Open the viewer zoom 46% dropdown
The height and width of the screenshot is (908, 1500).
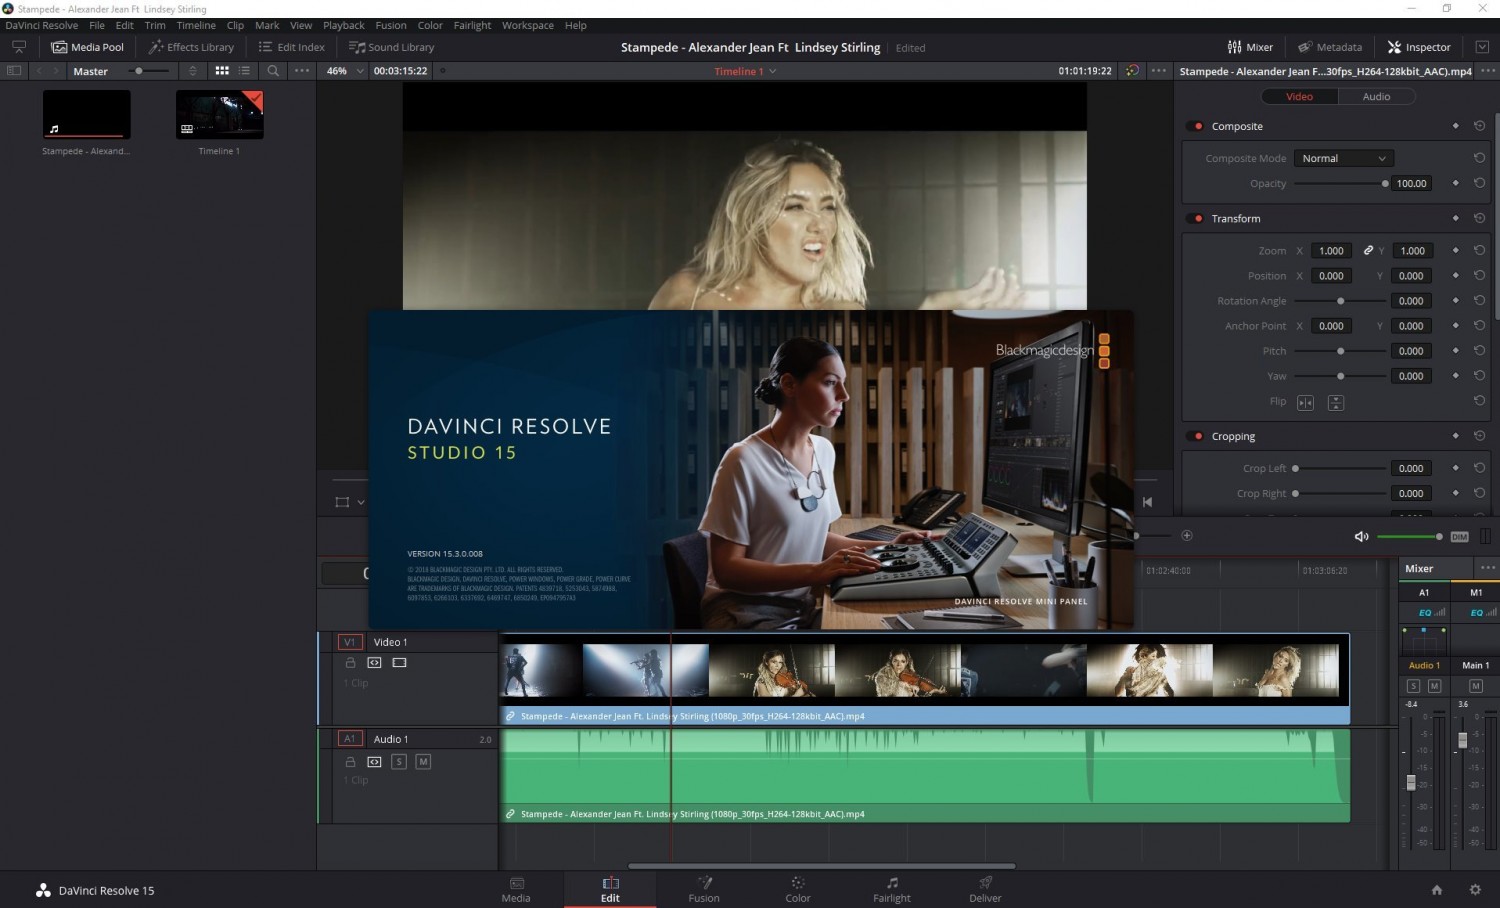(343, 71)
